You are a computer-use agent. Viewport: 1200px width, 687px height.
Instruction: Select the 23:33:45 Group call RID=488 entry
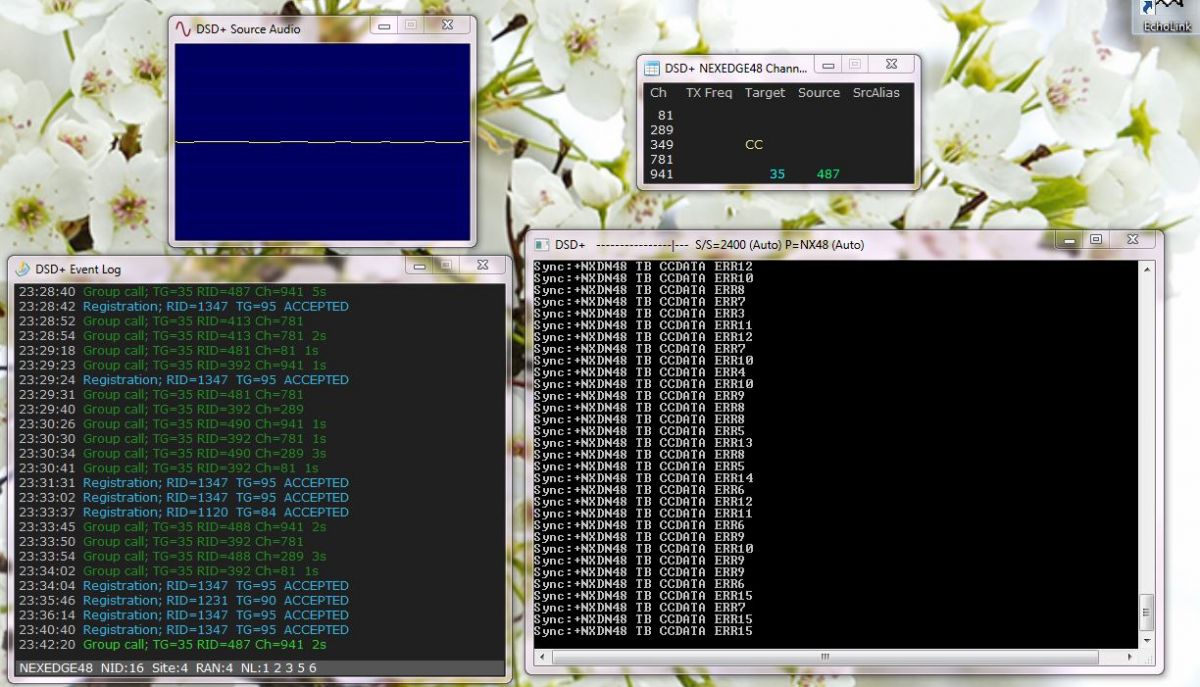tap(172, 527)
